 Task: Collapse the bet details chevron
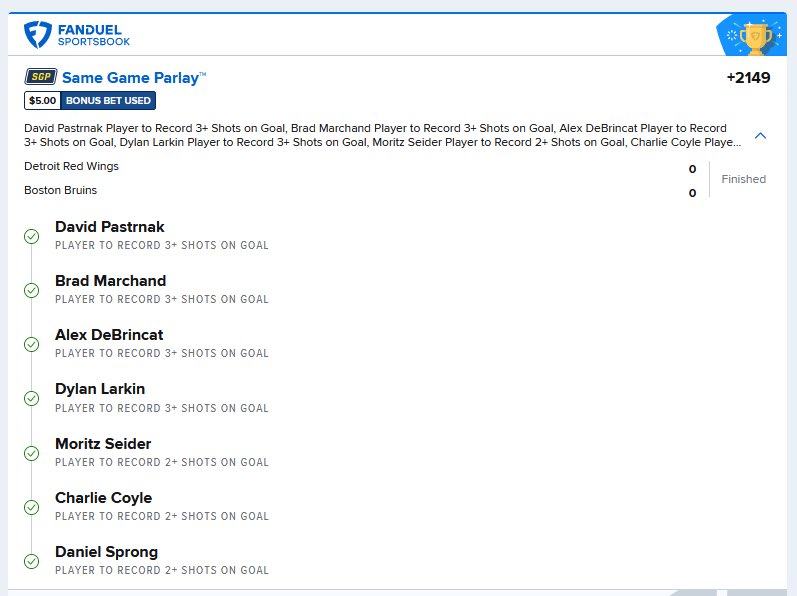760,136
